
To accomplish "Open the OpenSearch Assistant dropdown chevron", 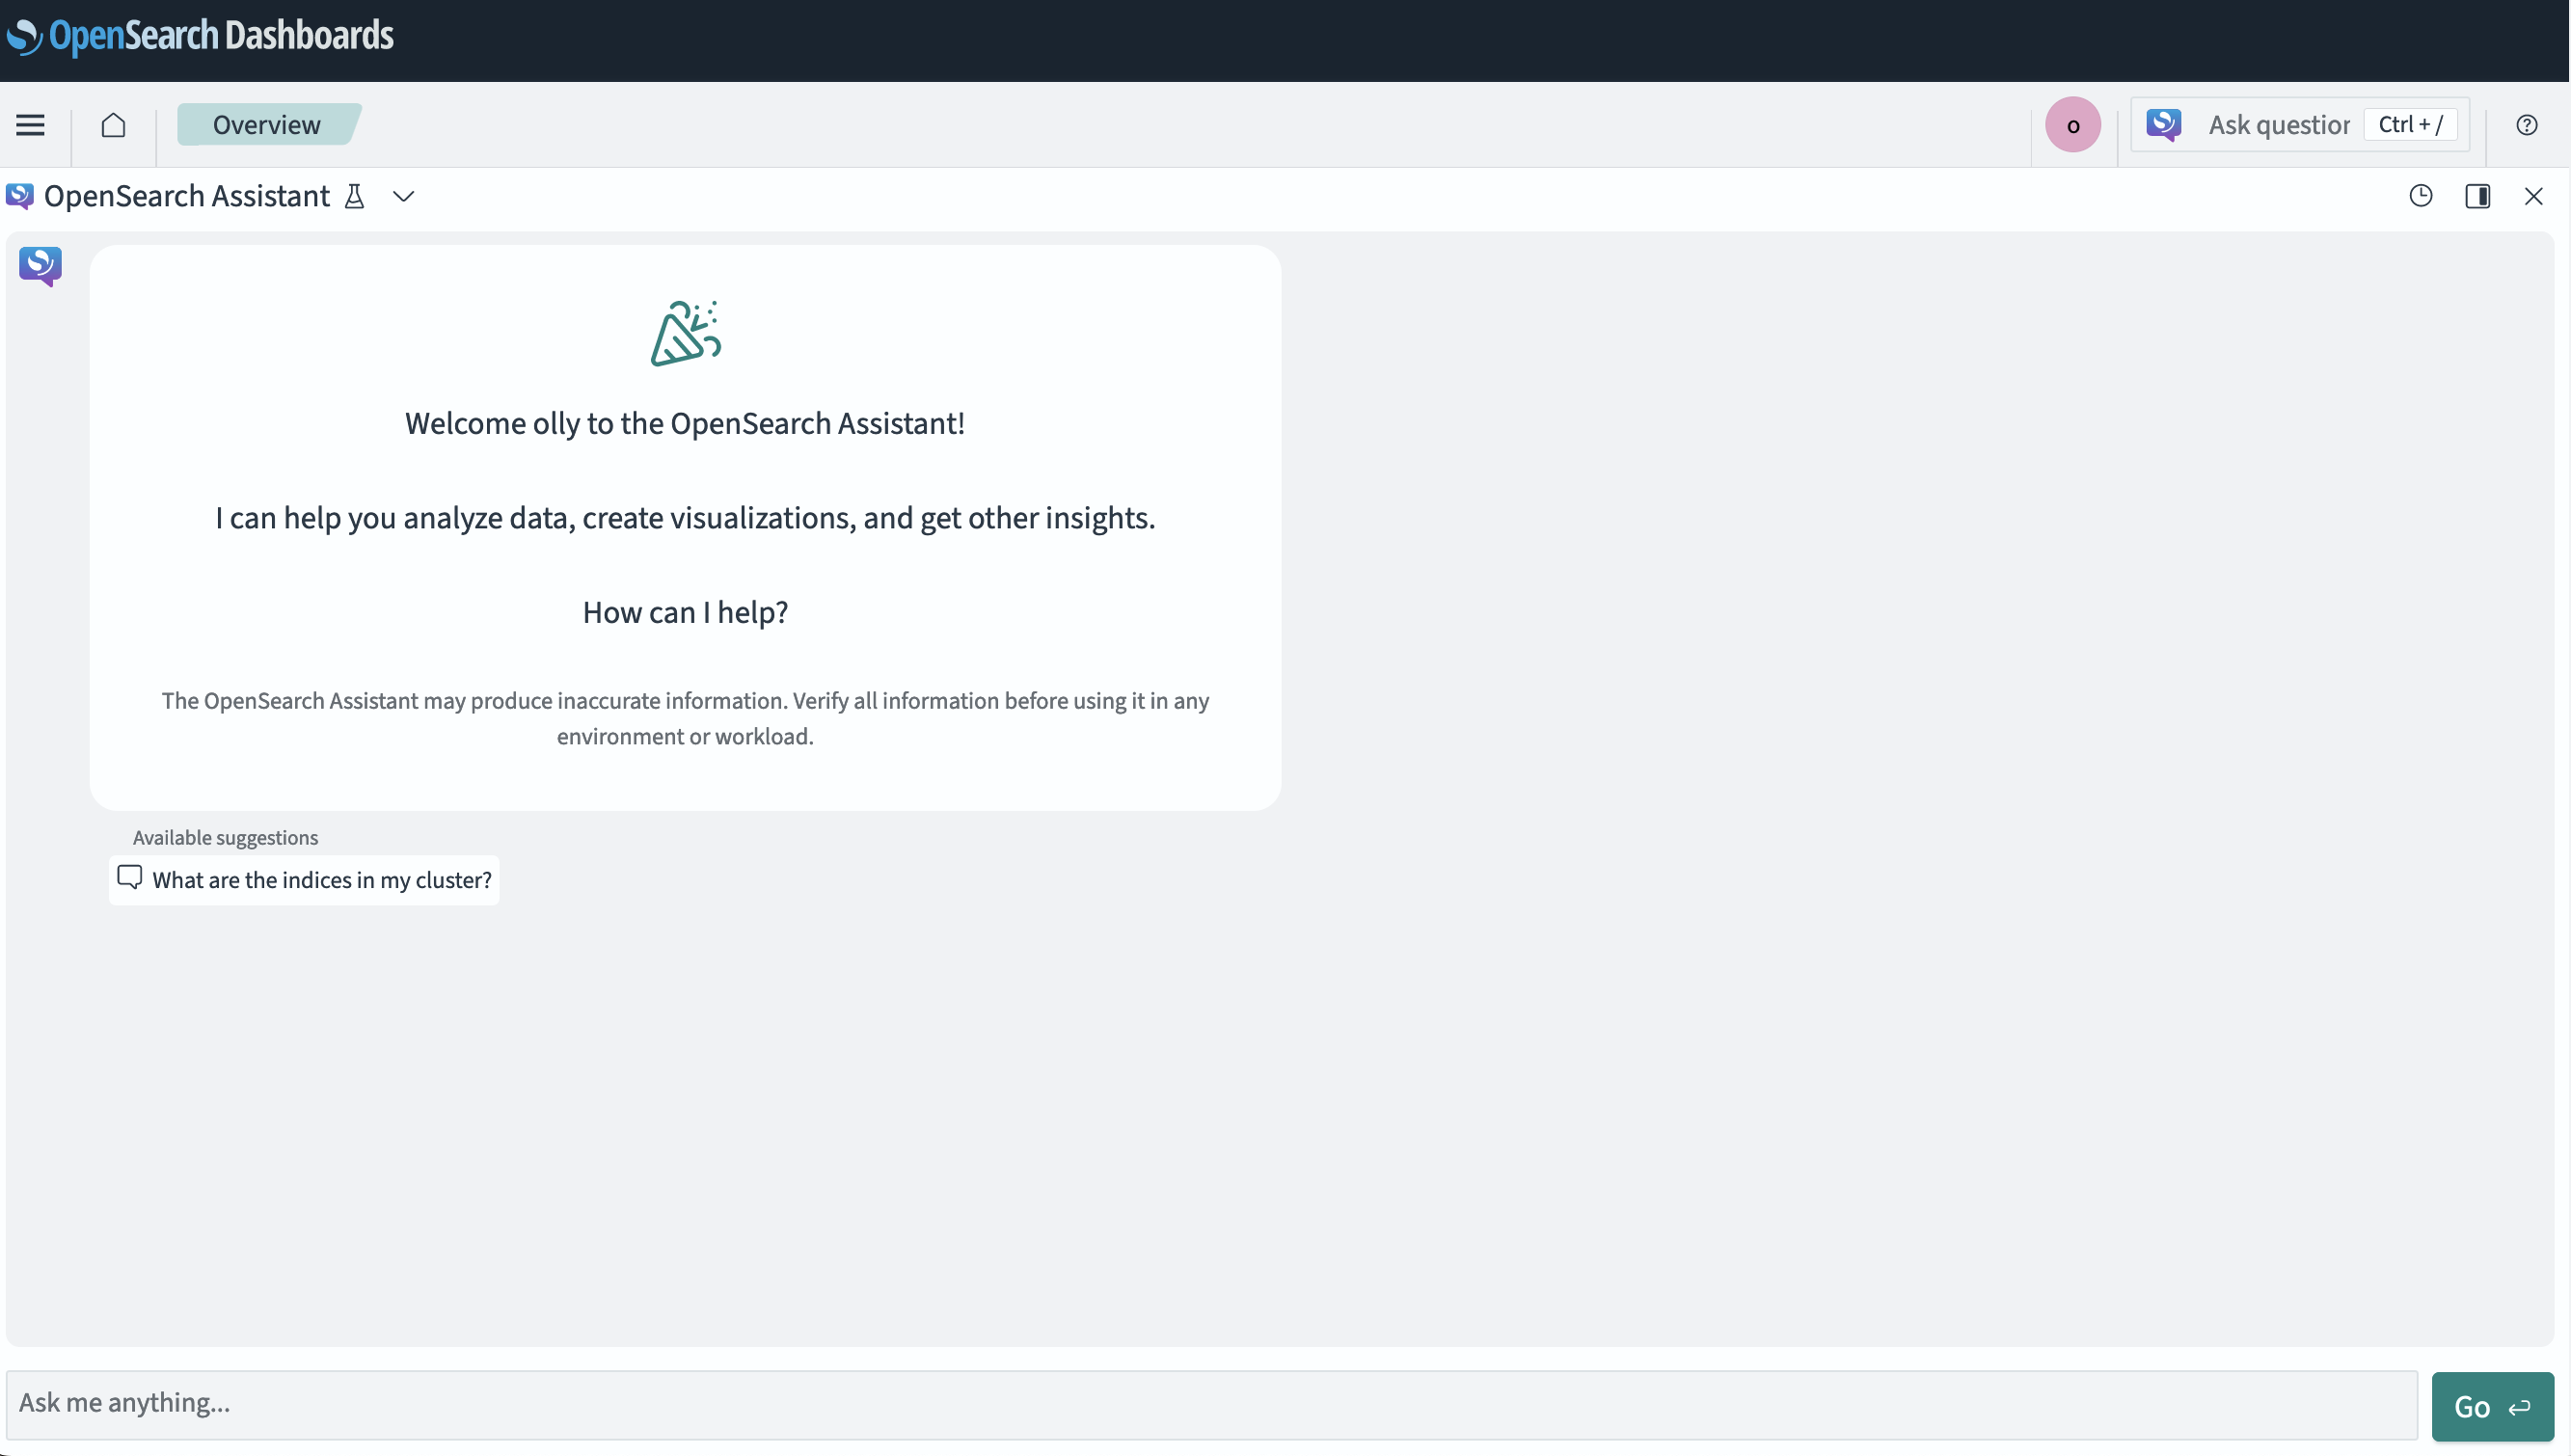I will point(403,197).
